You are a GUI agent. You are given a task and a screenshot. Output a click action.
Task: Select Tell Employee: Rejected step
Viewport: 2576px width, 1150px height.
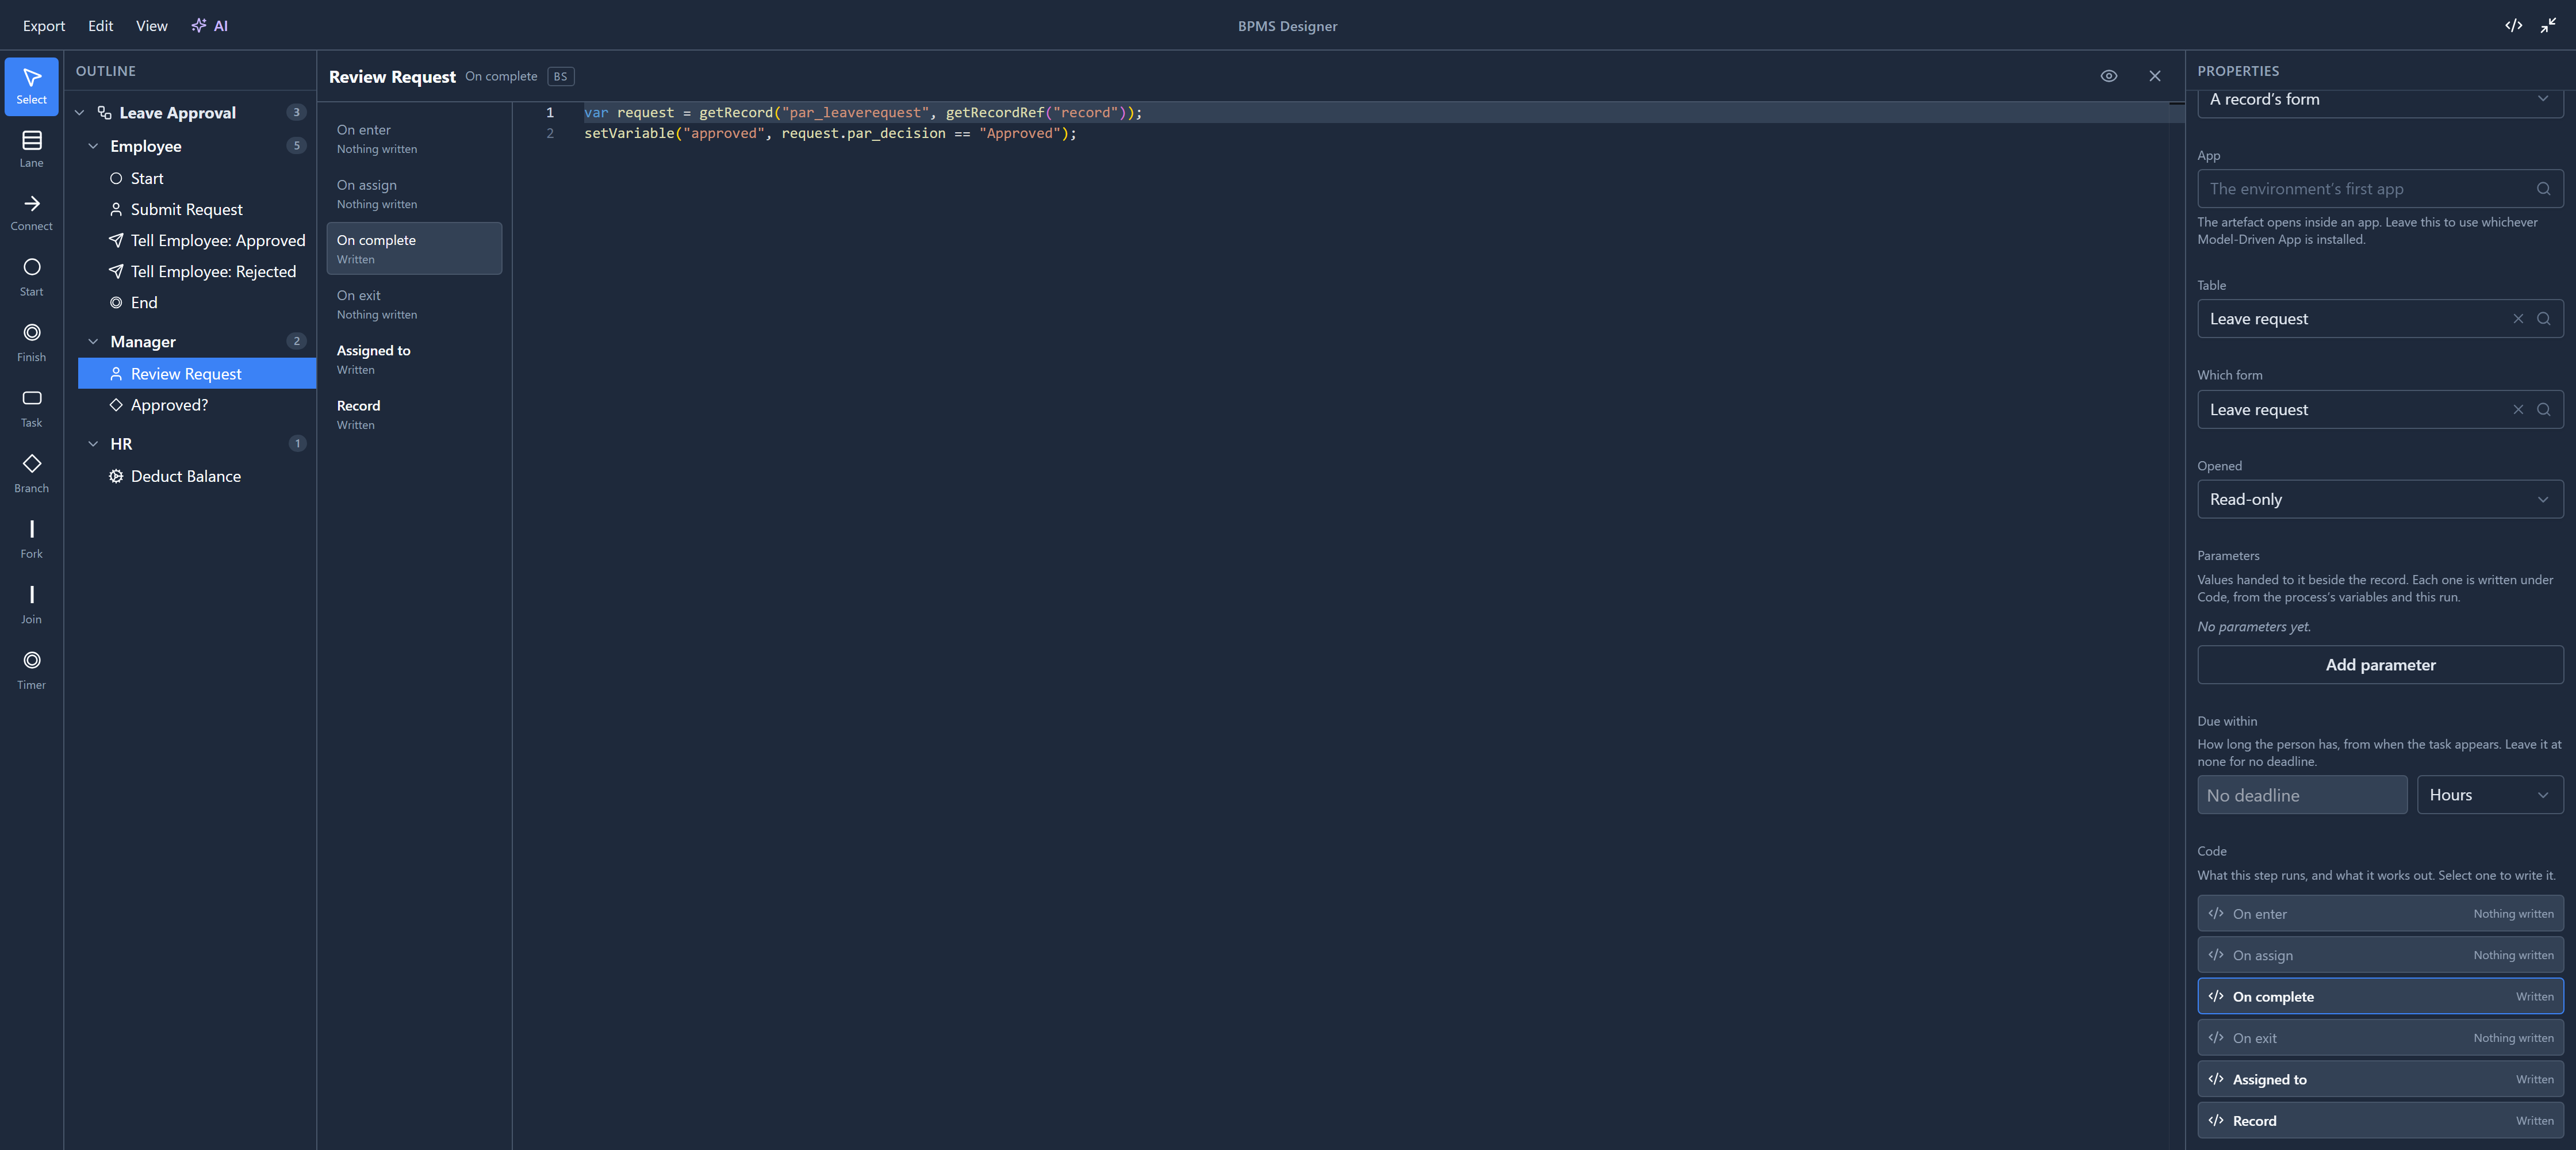[197, 271]
